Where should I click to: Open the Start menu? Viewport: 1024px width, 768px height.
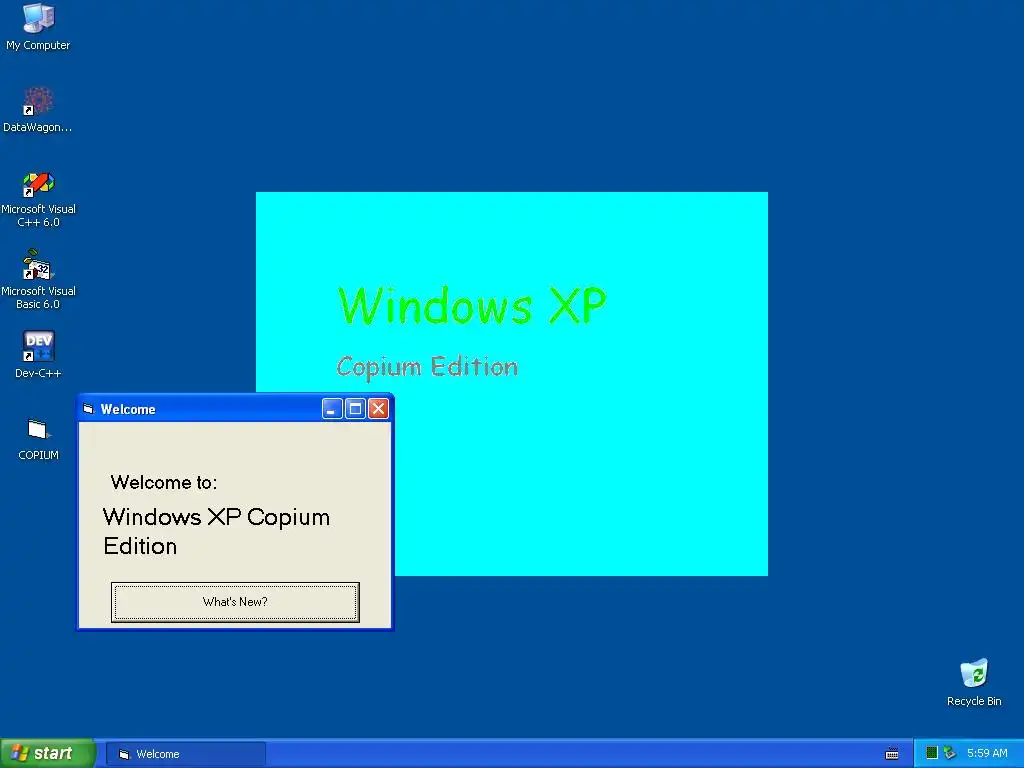[x=47, y=753]
